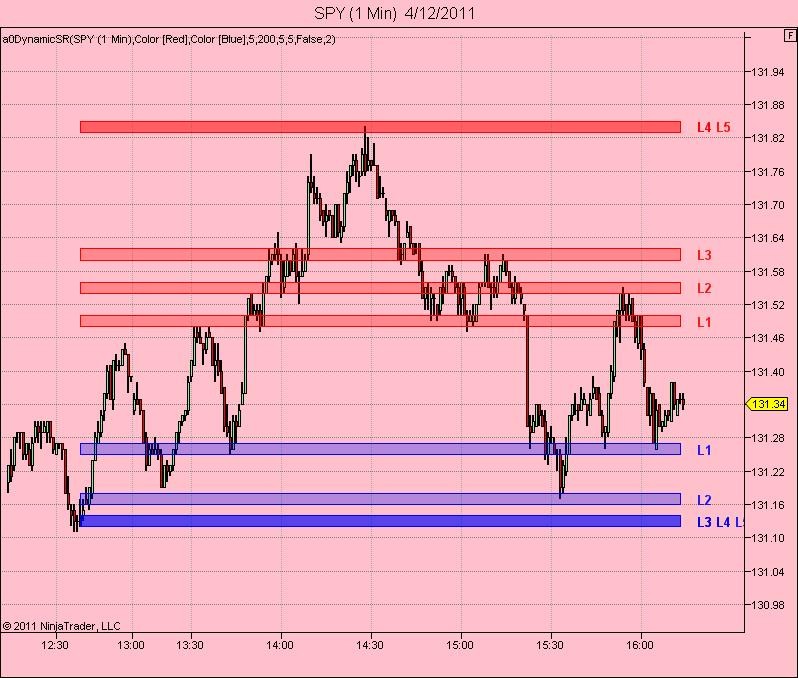The height and width of the screenshot is (678, 798).
Task: Select the dark blue L3 L4 support zone
Action: click(380, 521)
